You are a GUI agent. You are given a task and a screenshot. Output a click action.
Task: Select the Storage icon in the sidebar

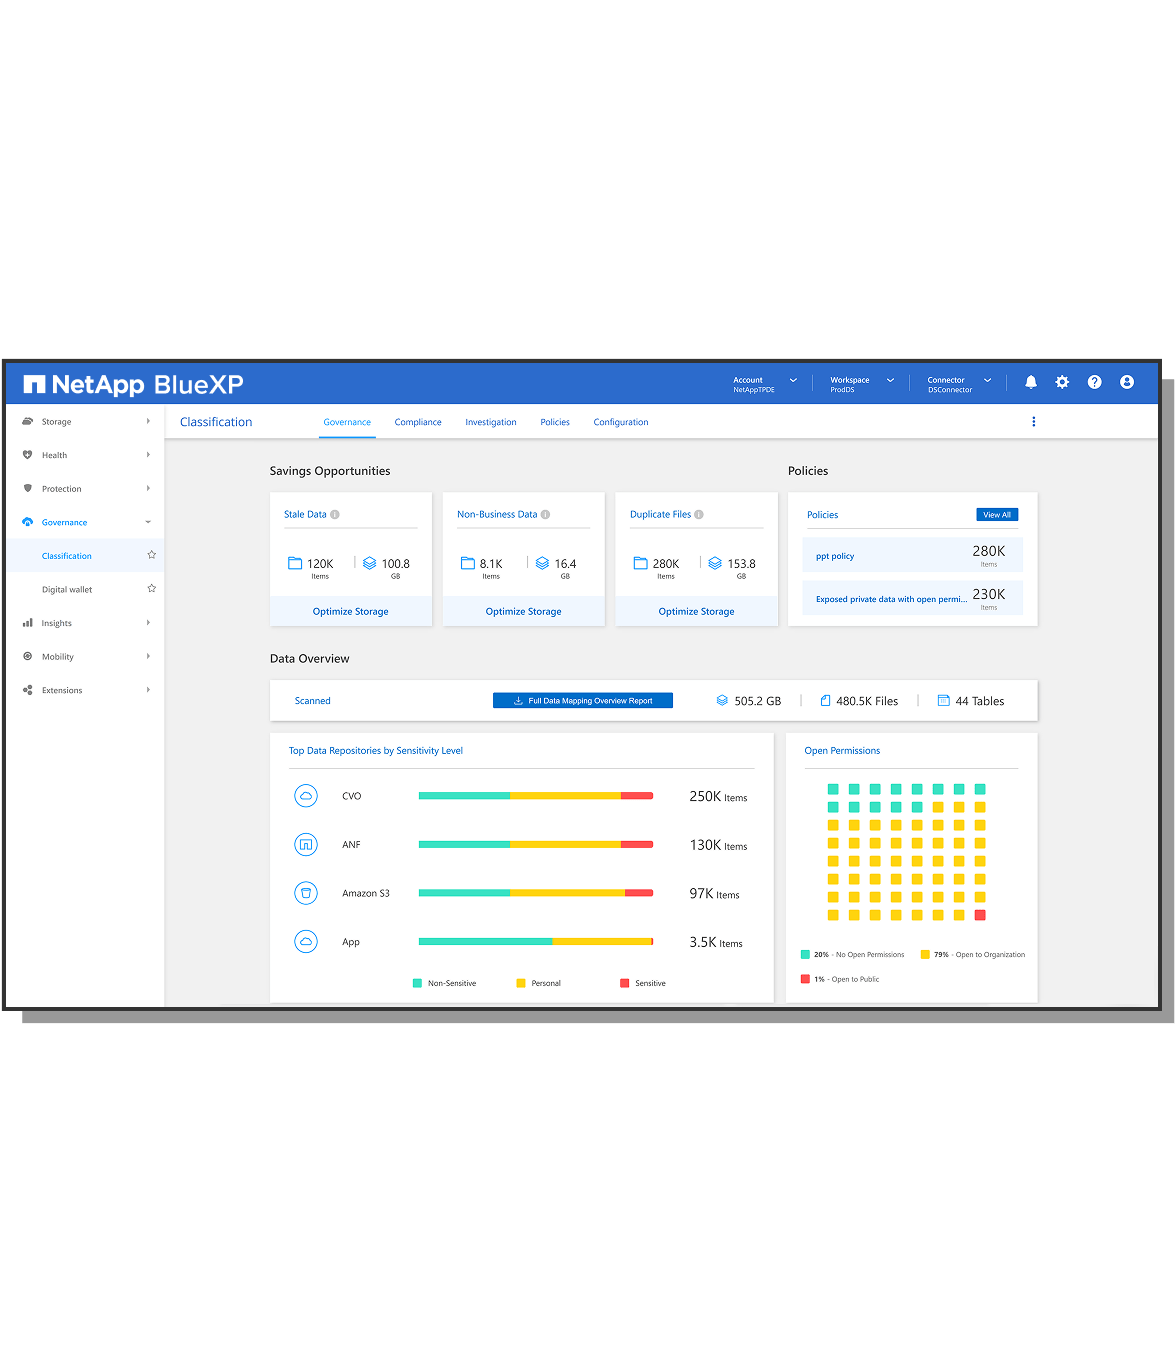tap(28, 421)
